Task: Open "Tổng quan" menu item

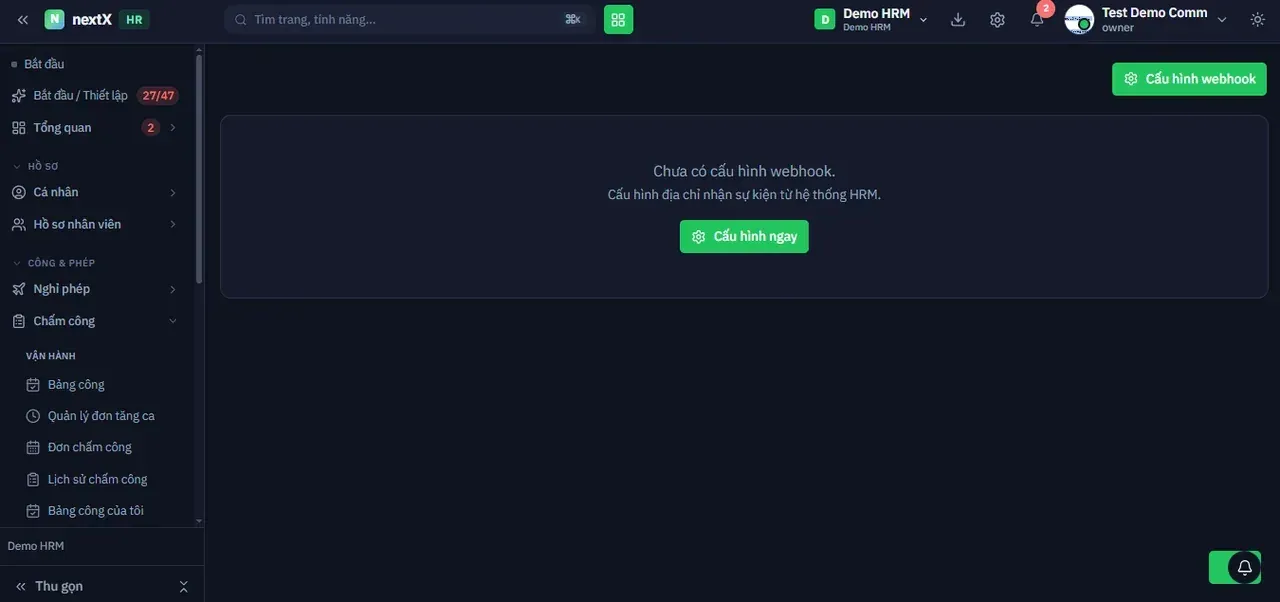Action: (94, 128)
